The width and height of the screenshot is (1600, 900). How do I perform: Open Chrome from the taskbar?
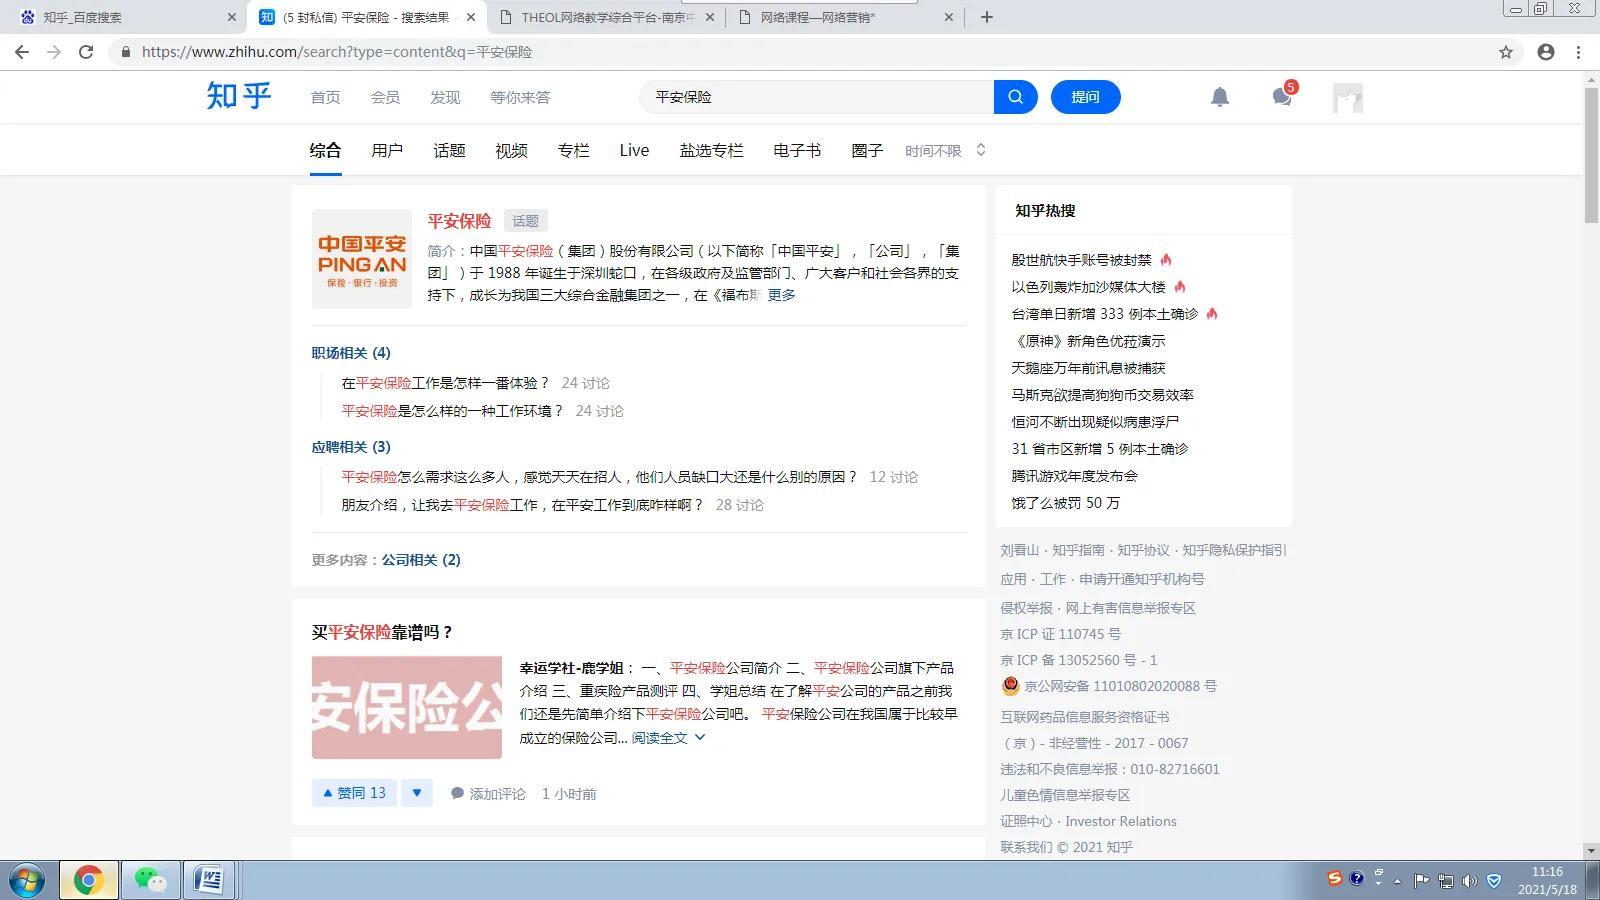(88, 880)
